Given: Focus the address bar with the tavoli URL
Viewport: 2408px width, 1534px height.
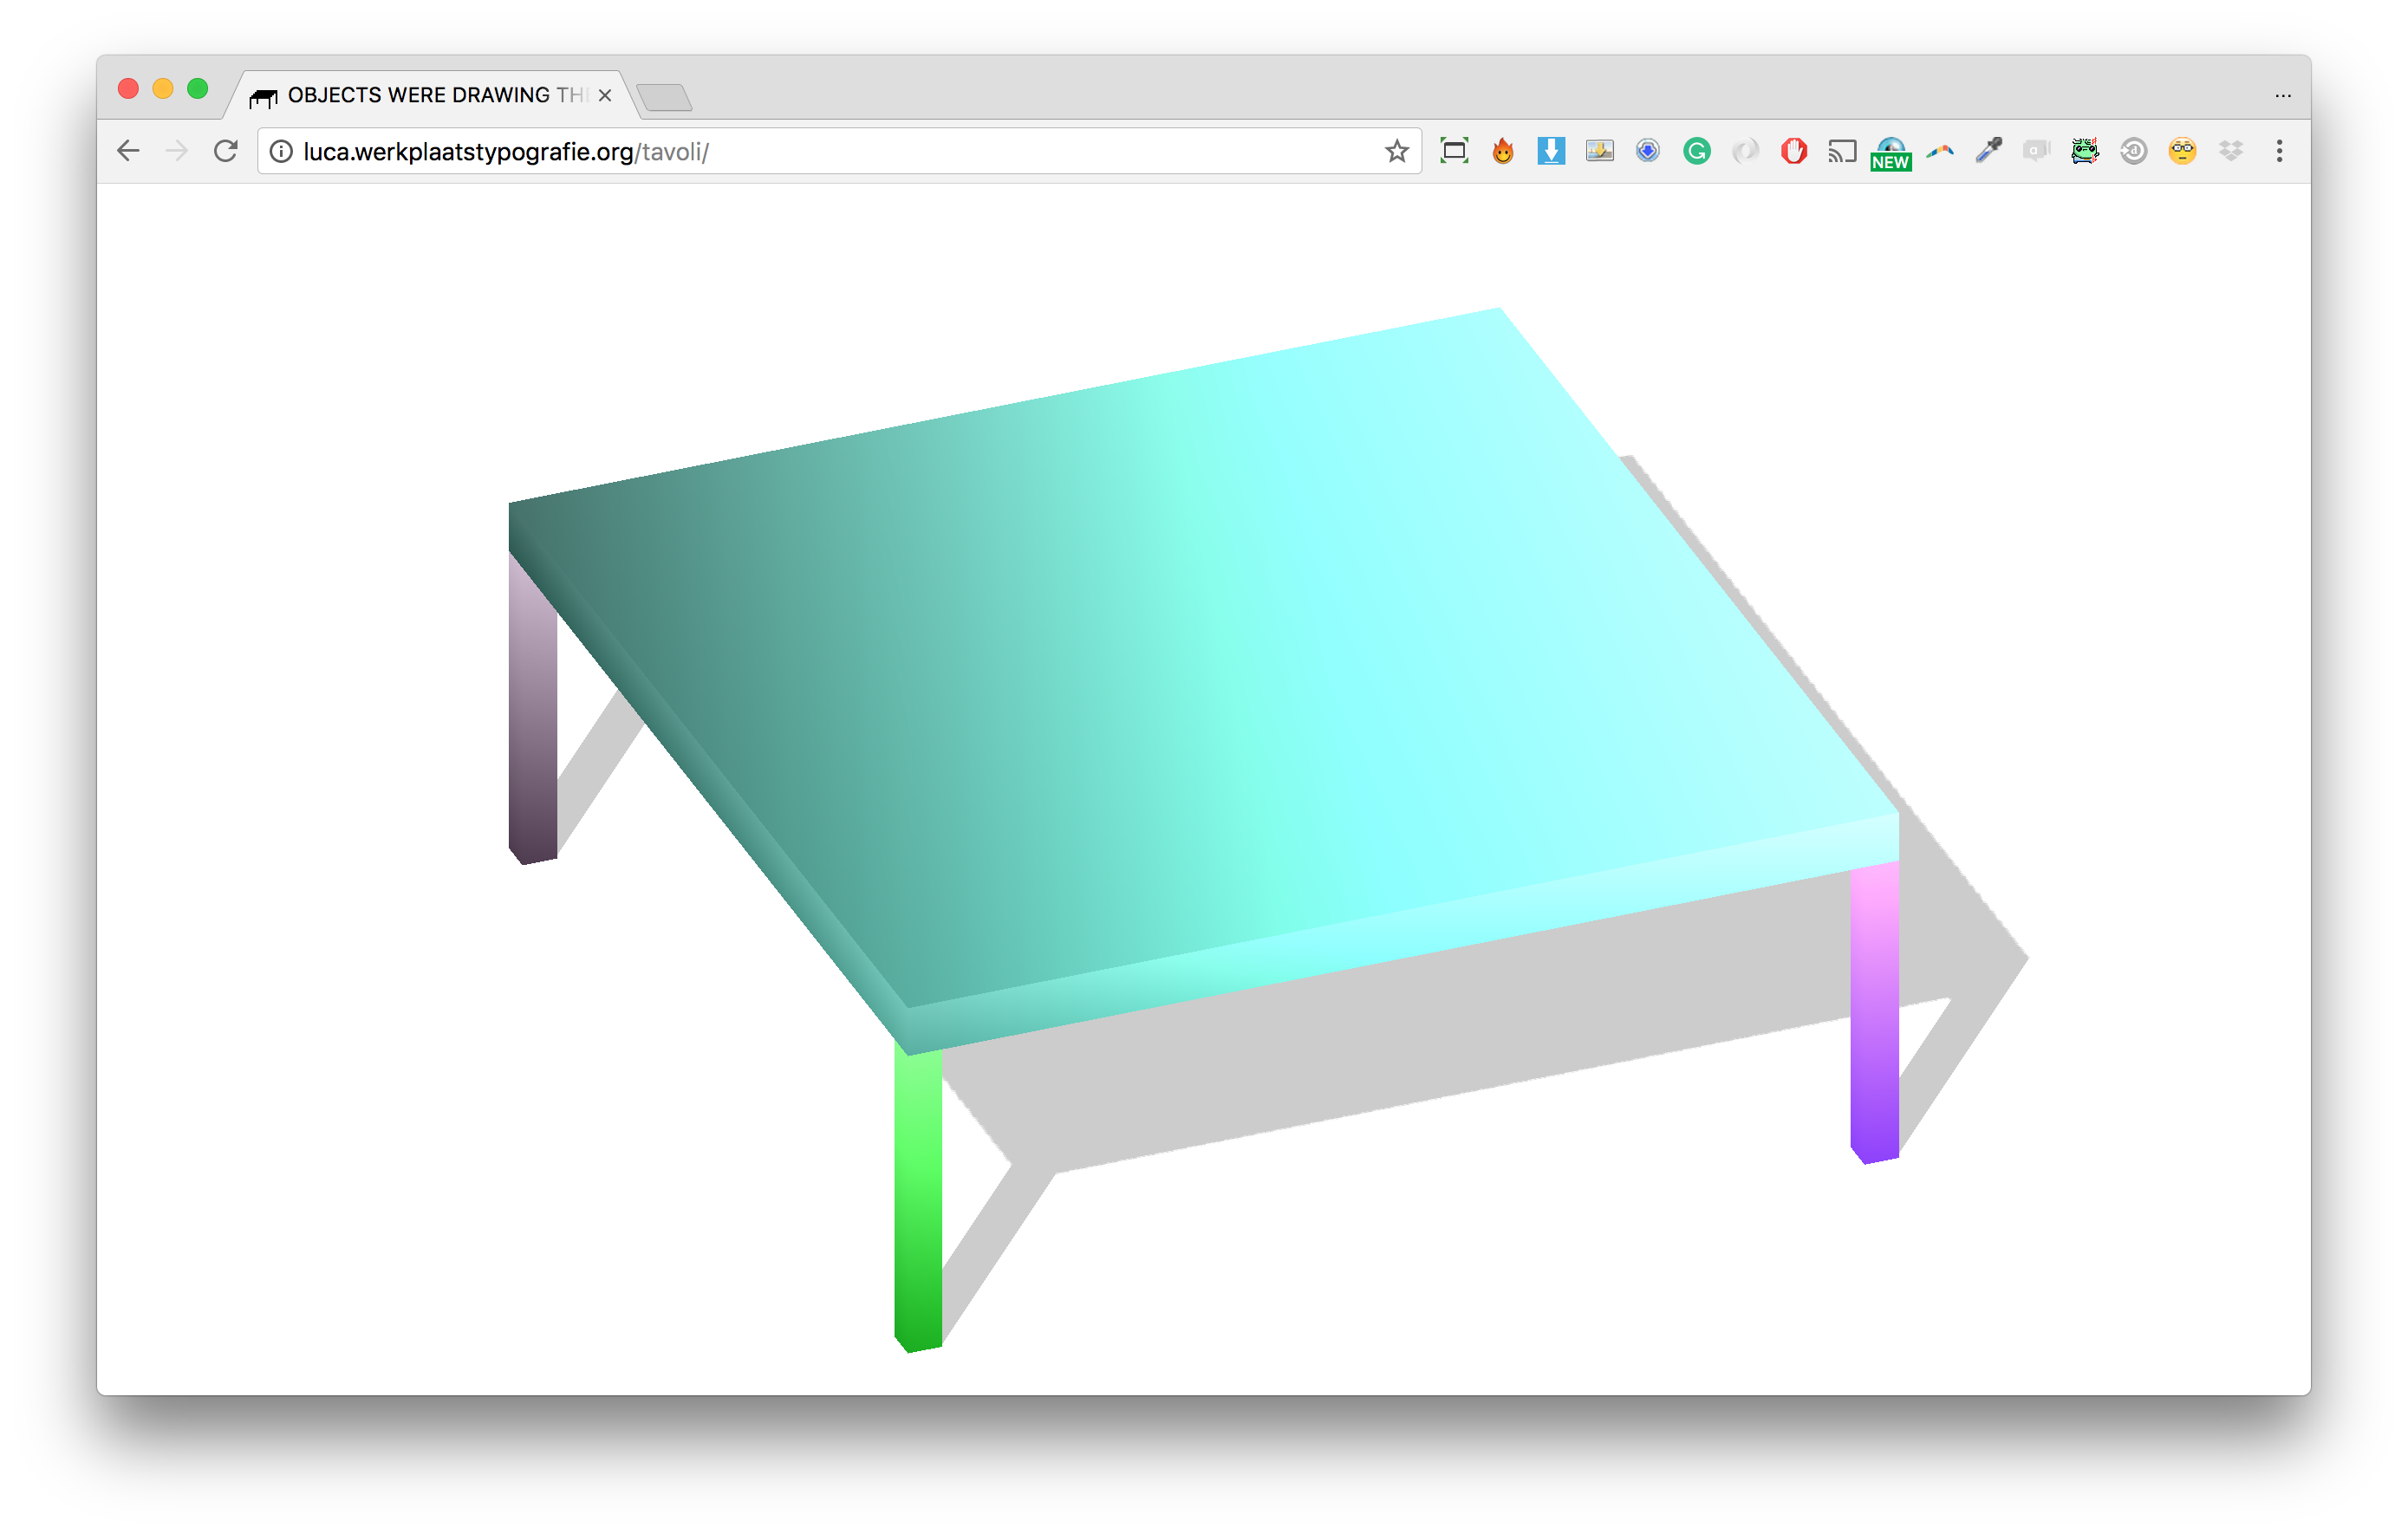Looking at the screenshot, I should (x=838, y=151).
